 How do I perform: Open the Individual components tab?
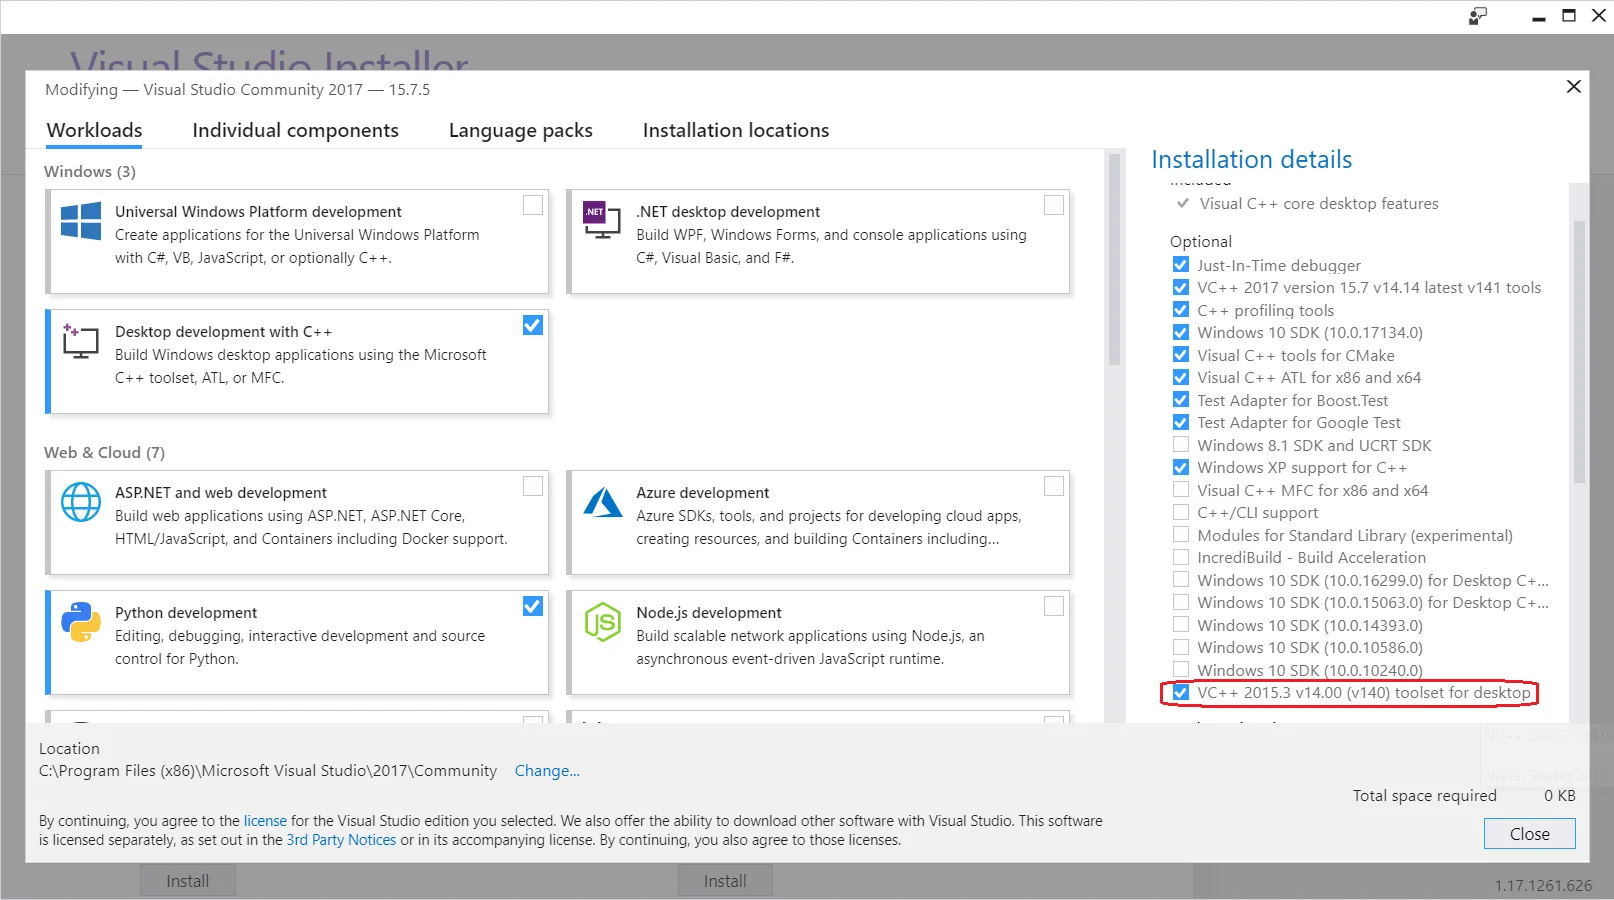point(295,130)
